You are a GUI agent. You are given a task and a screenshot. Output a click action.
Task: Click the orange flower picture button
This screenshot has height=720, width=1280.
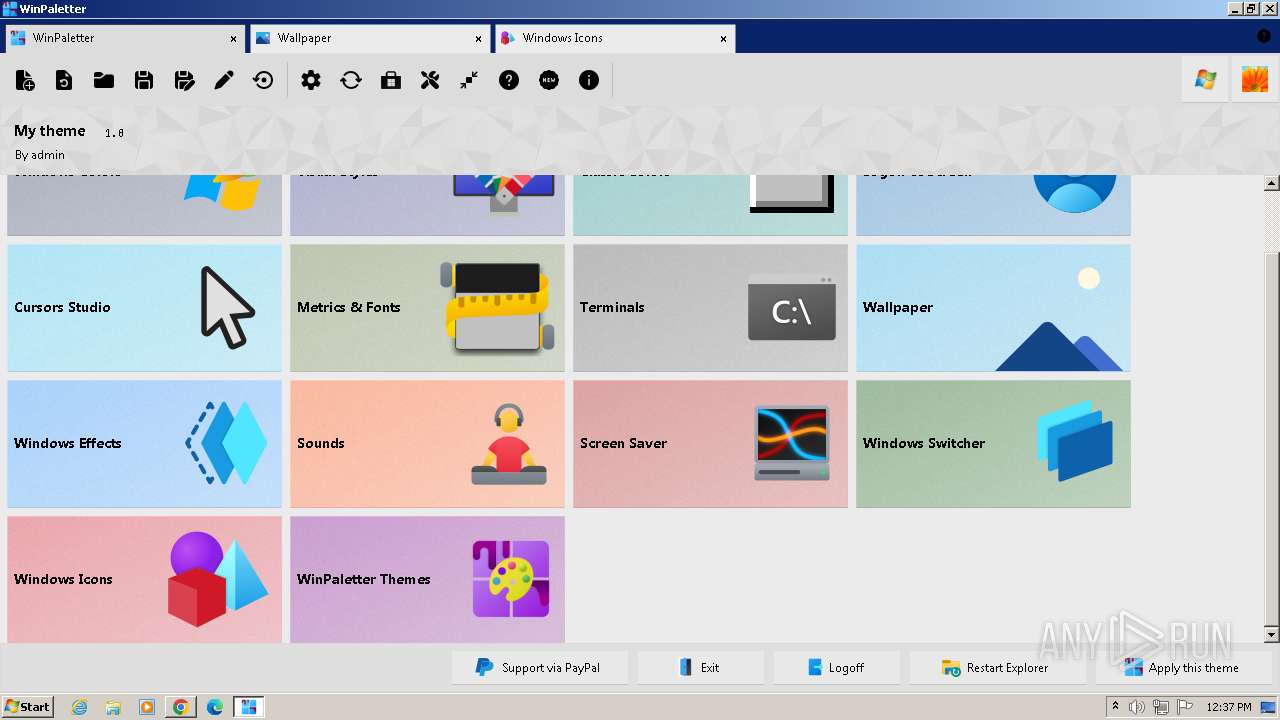point(1255,80)
